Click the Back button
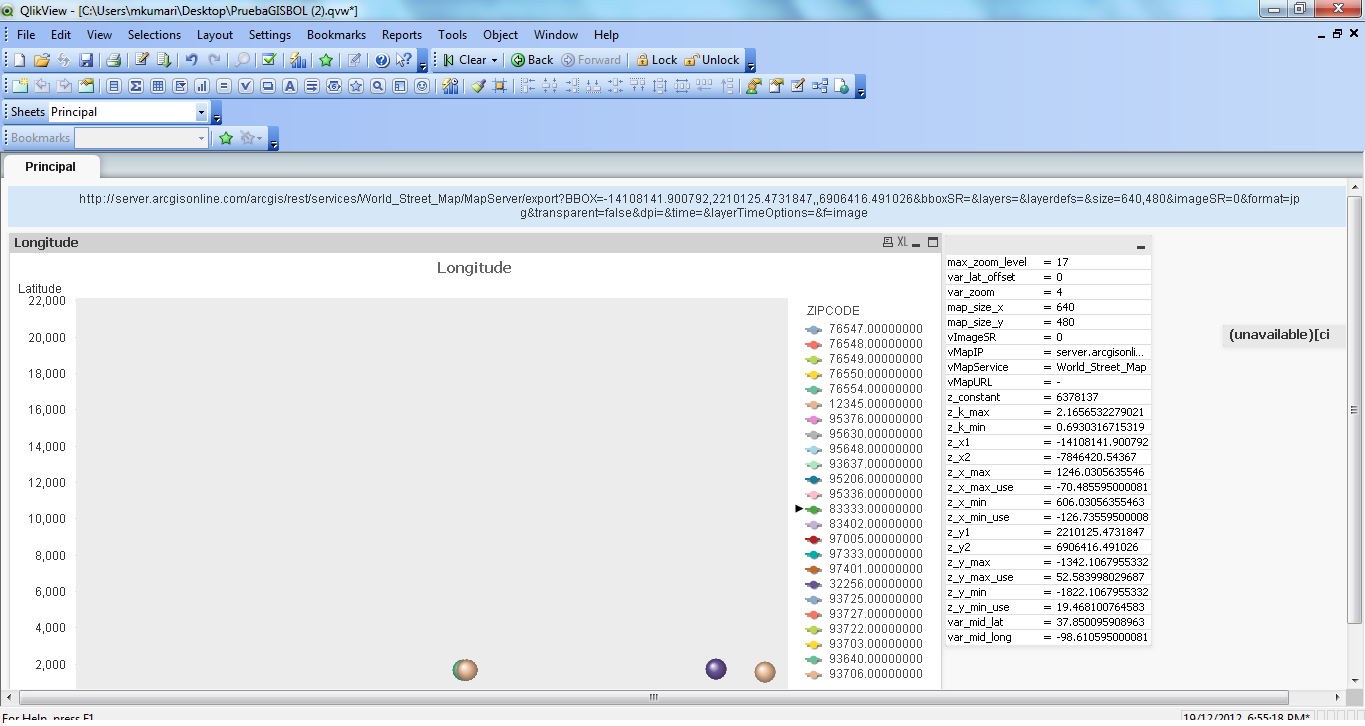This screenshot has height=726, width=1365. [x=532, y=60]
